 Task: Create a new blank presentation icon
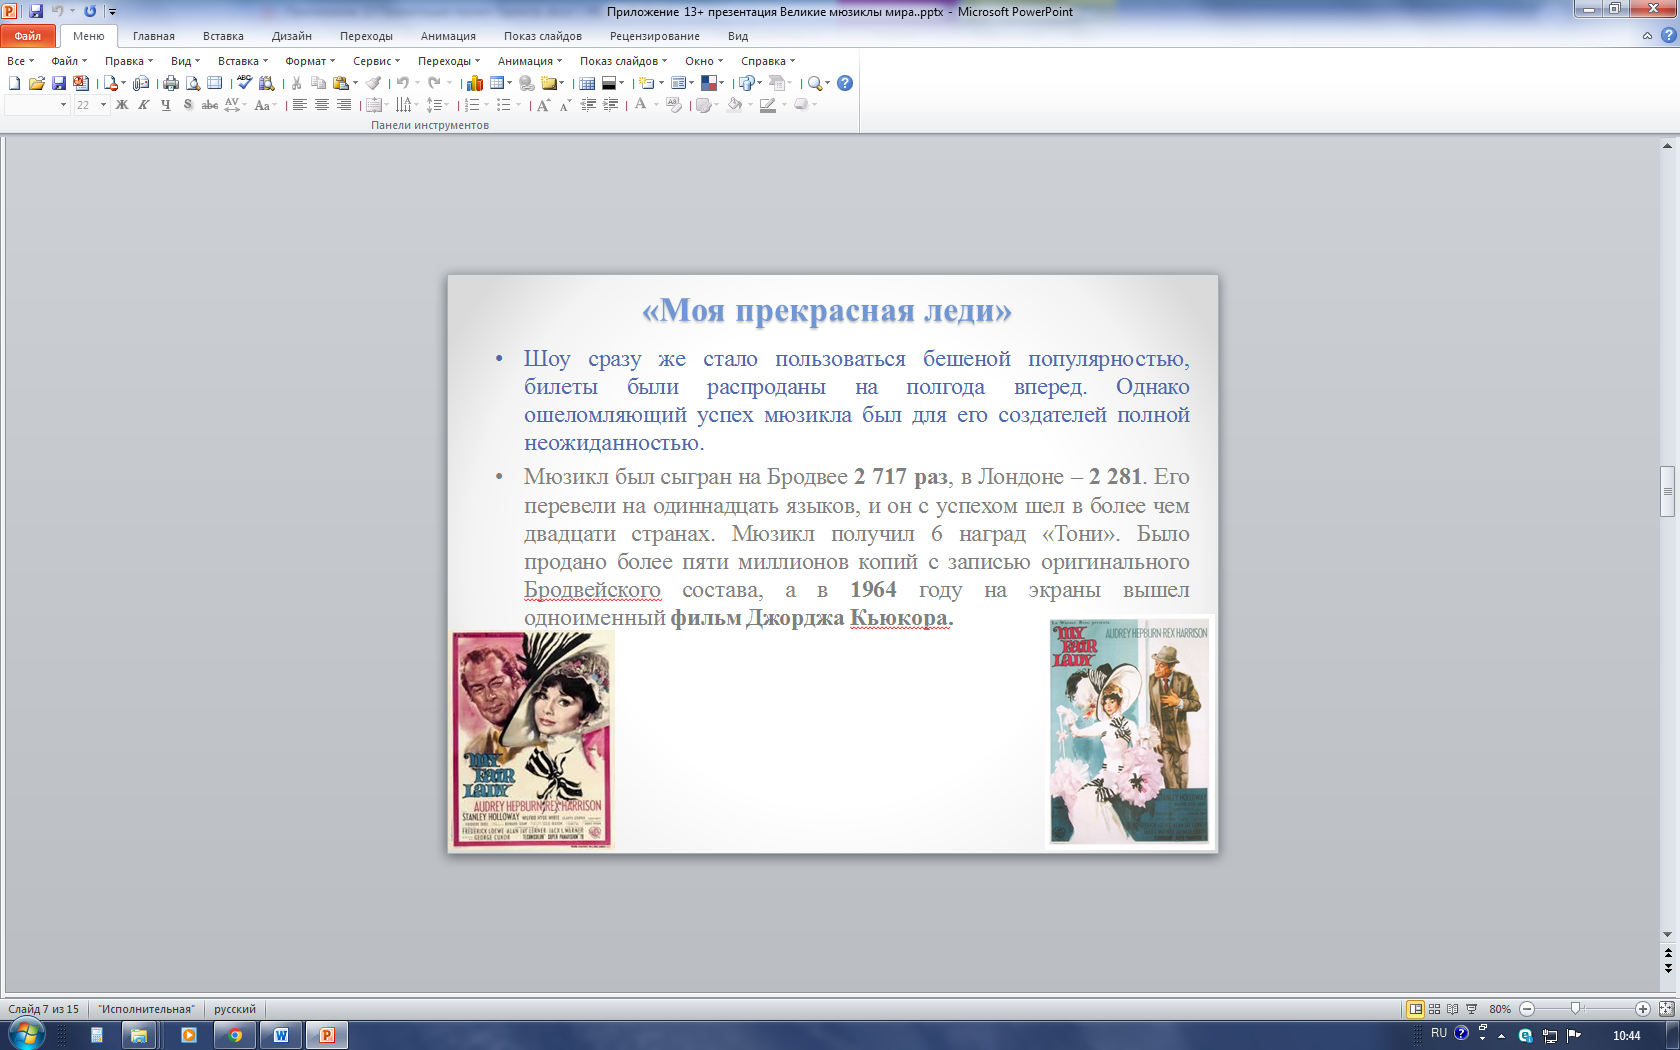tap(14, 83)
